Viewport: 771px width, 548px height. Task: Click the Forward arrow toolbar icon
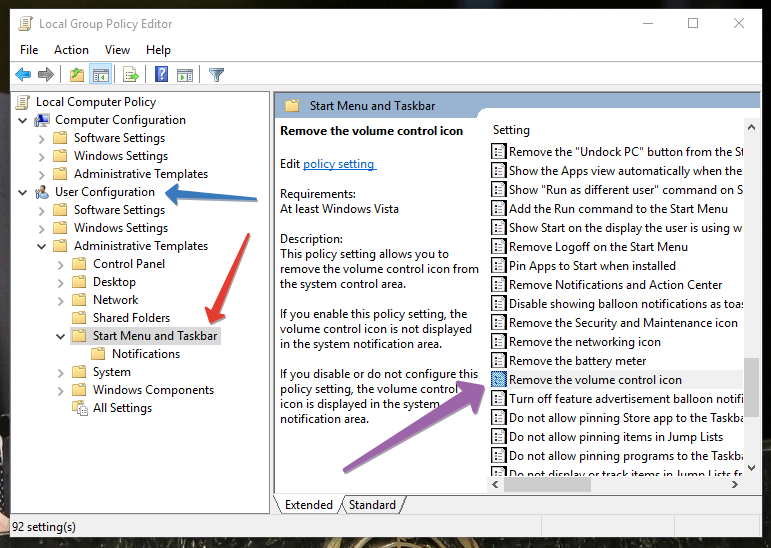46,75
